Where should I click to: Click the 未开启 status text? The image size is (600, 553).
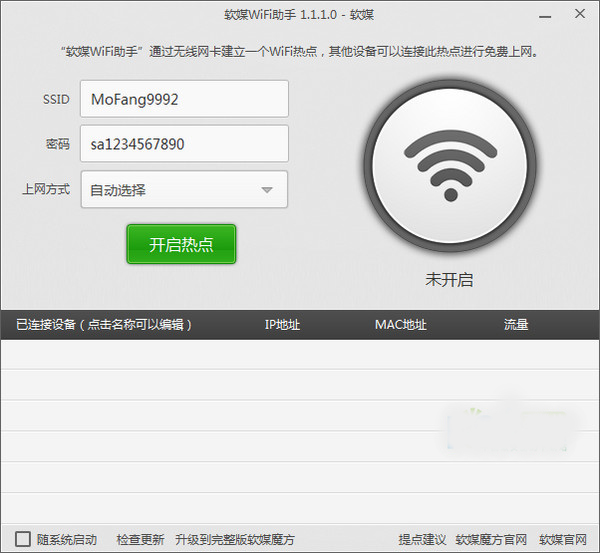449,280
